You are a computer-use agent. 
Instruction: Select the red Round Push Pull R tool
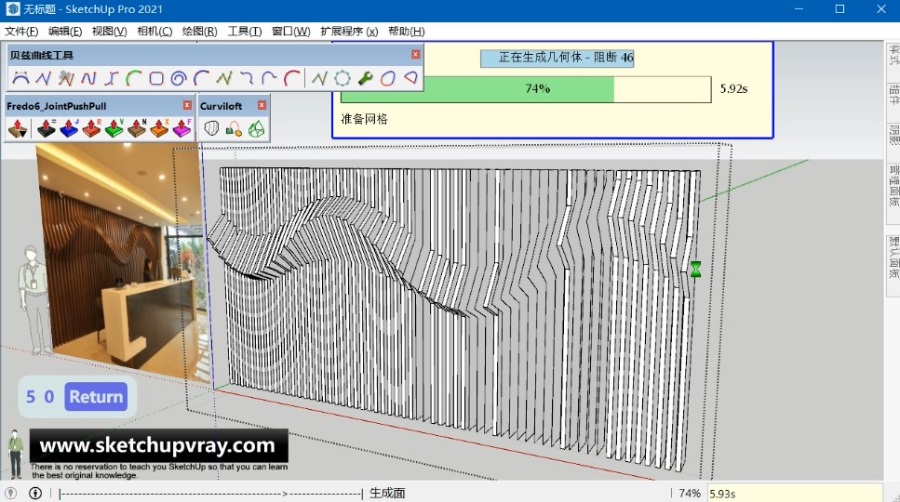(x=91, y=129)
